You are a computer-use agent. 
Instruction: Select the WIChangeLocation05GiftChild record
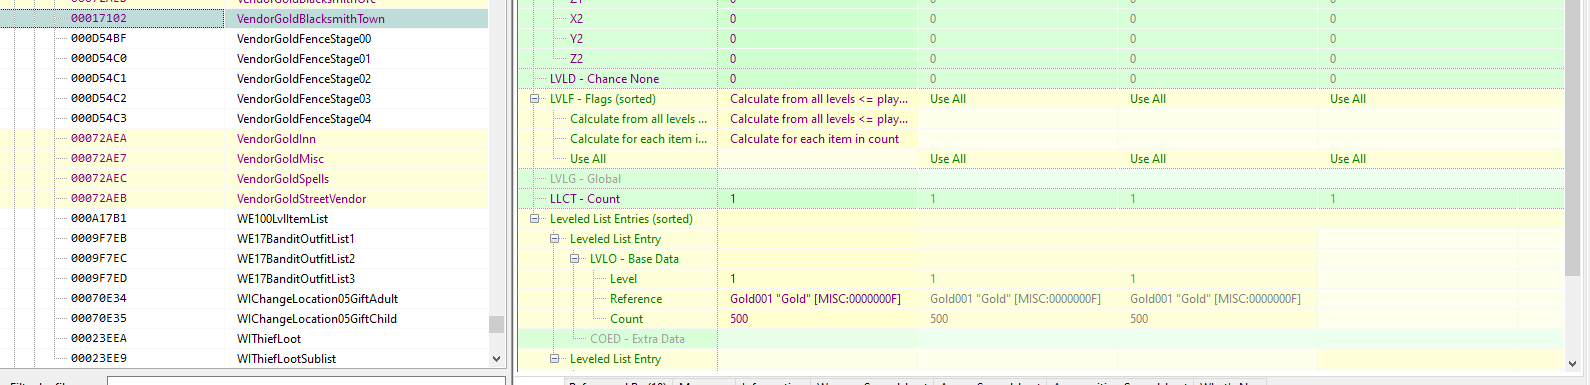tap(317, 319)
